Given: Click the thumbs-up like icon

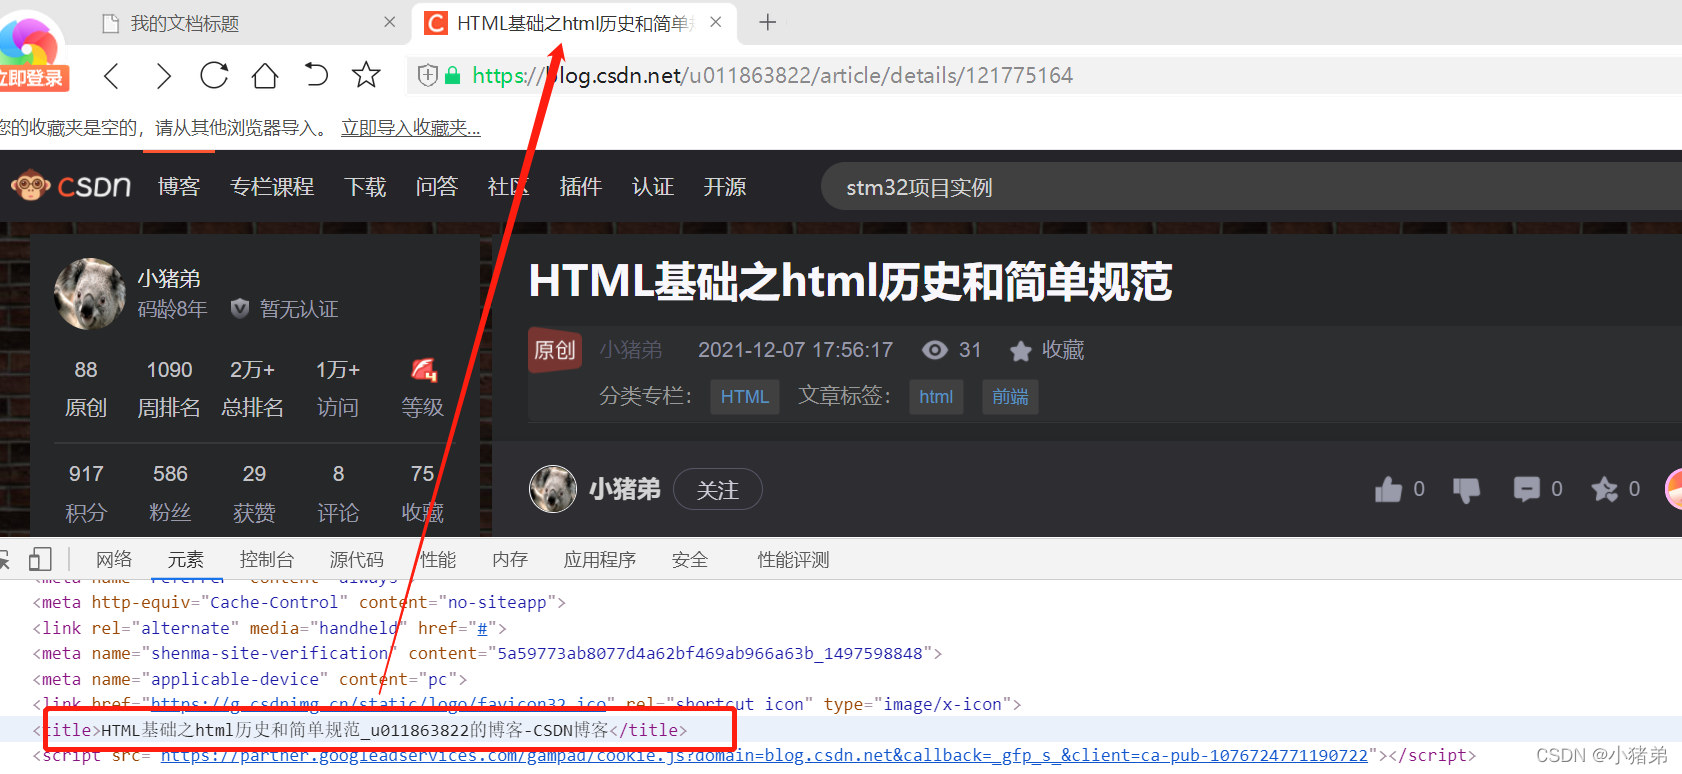Looking at the screenshot, I should pyautogui.click(x=1388, y=489).
